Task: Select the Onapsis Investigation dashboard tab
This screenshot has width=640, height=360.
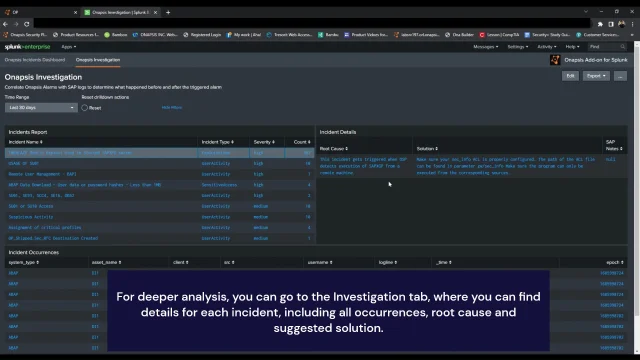Action: tap(98, 60)
